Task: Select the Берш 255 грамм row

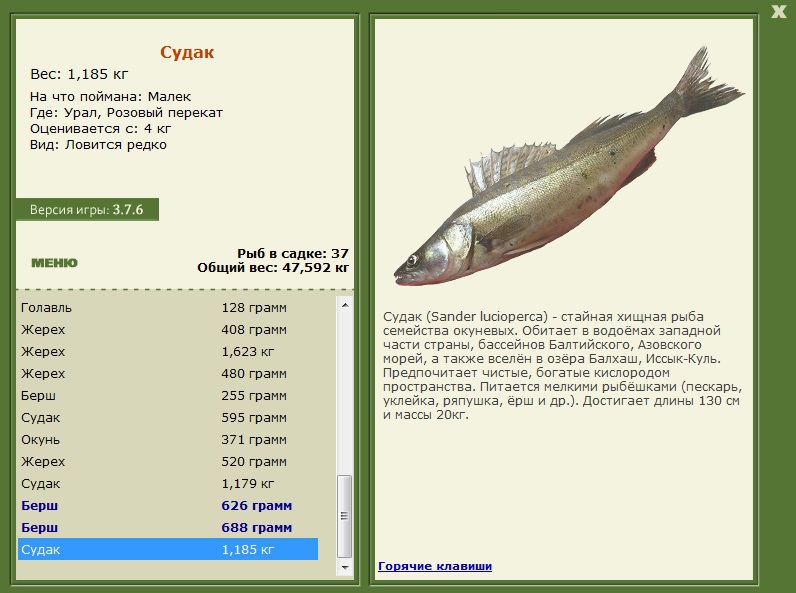Action: coord(168,396)
